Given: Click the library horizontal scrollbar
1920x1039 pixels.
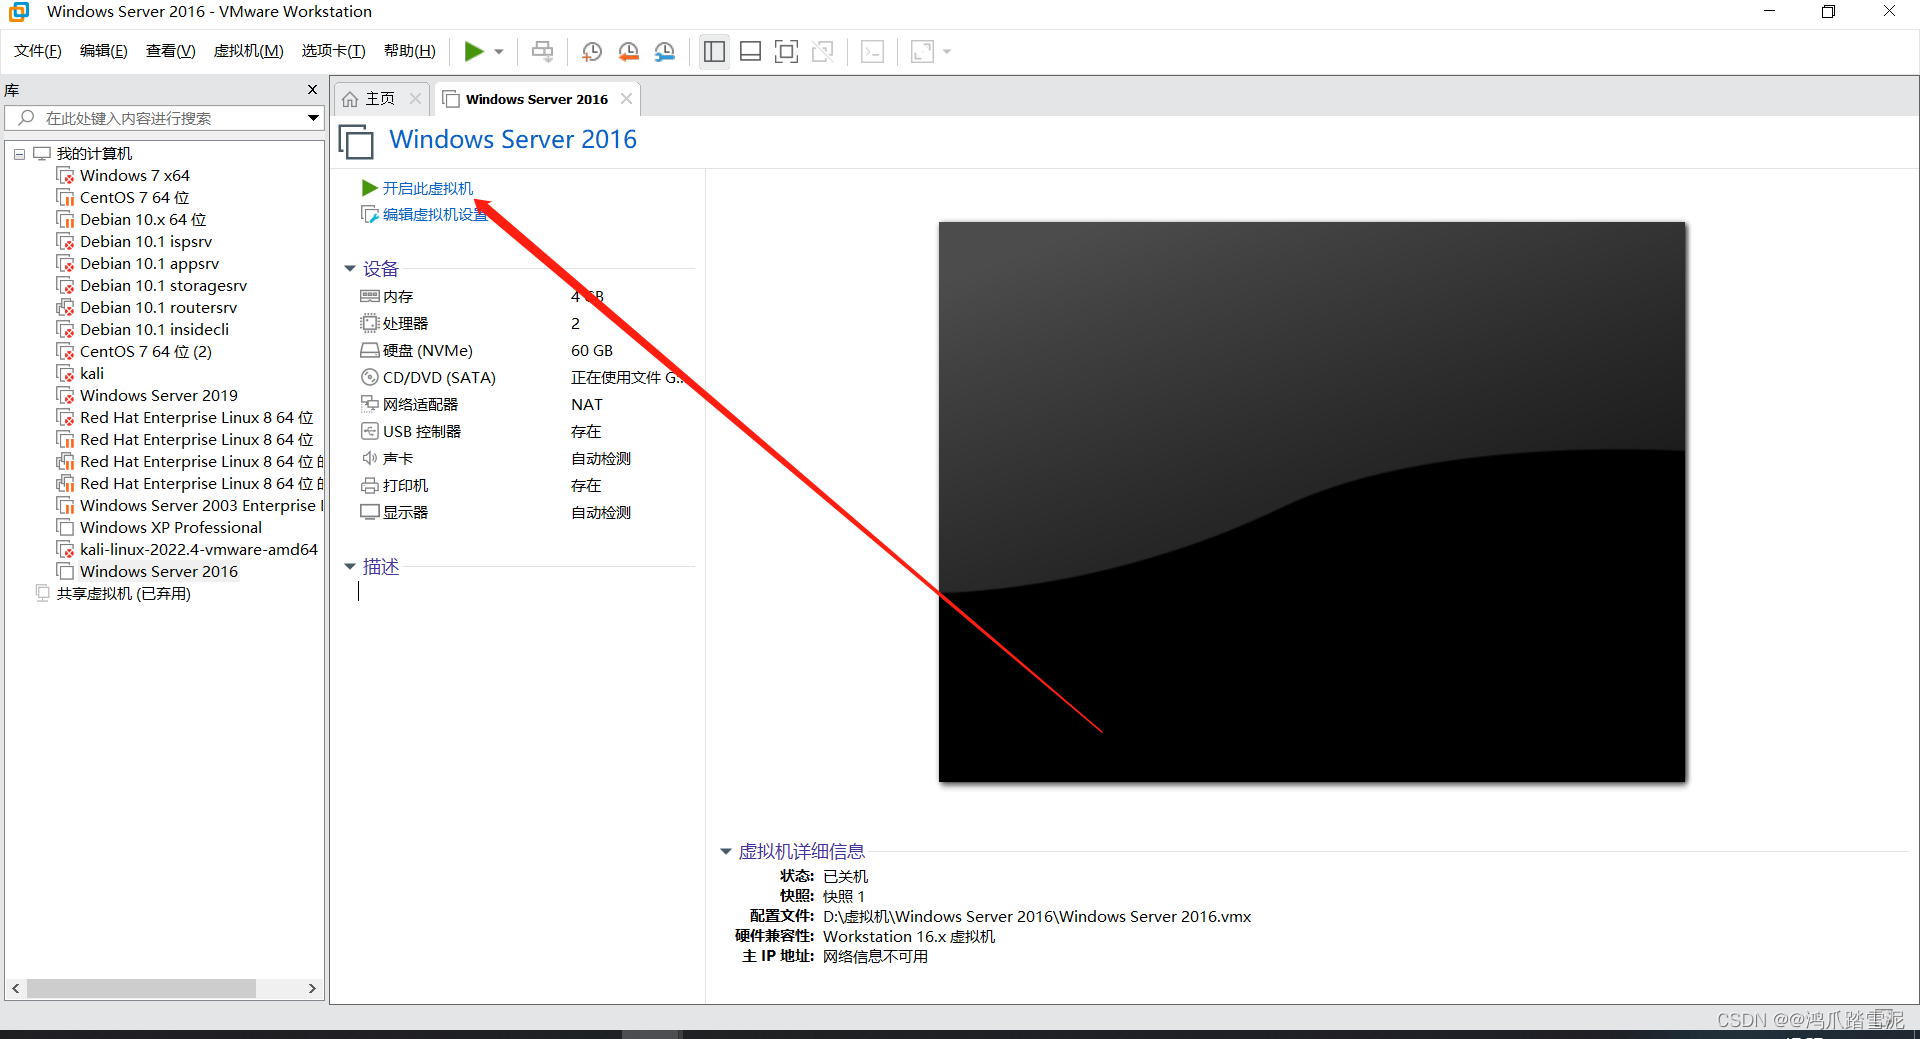Looking at the screenshot, I should coord(141,988).
